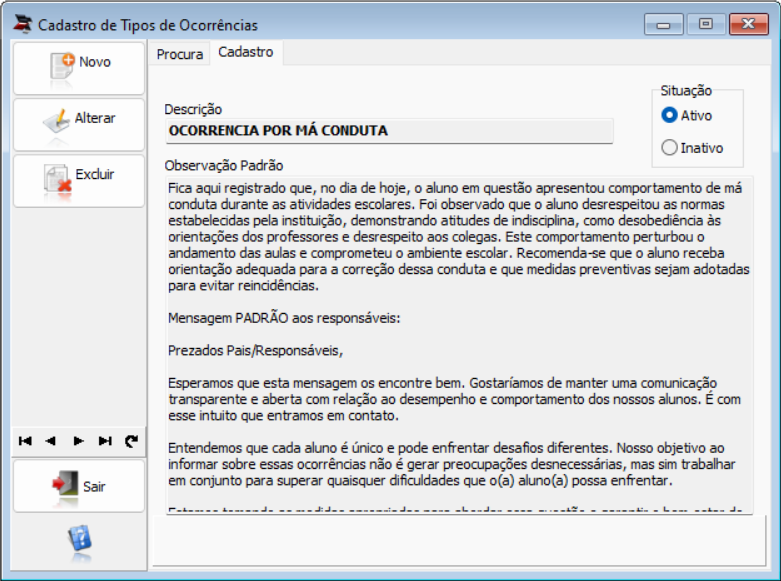Click the Descrição input field
781x581 pixels.
pos(389,131)
